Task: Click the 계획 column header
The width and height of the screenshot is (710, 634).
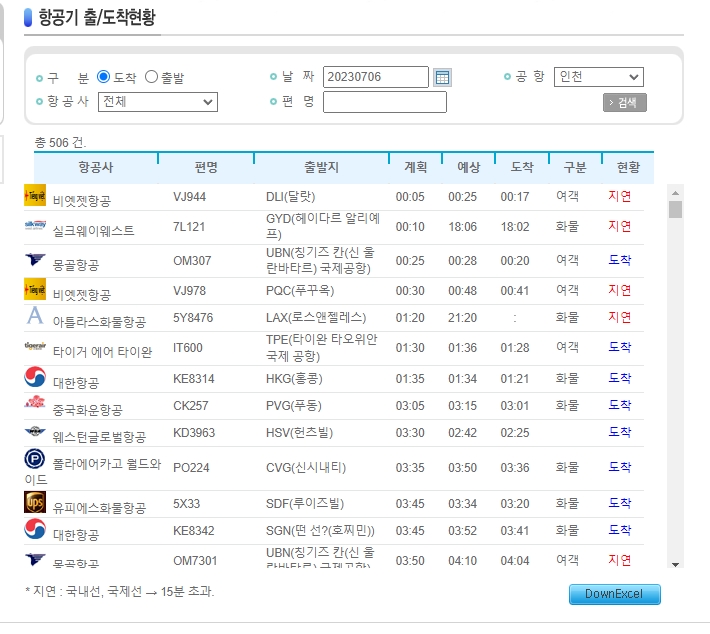Action: coord(415,167)
